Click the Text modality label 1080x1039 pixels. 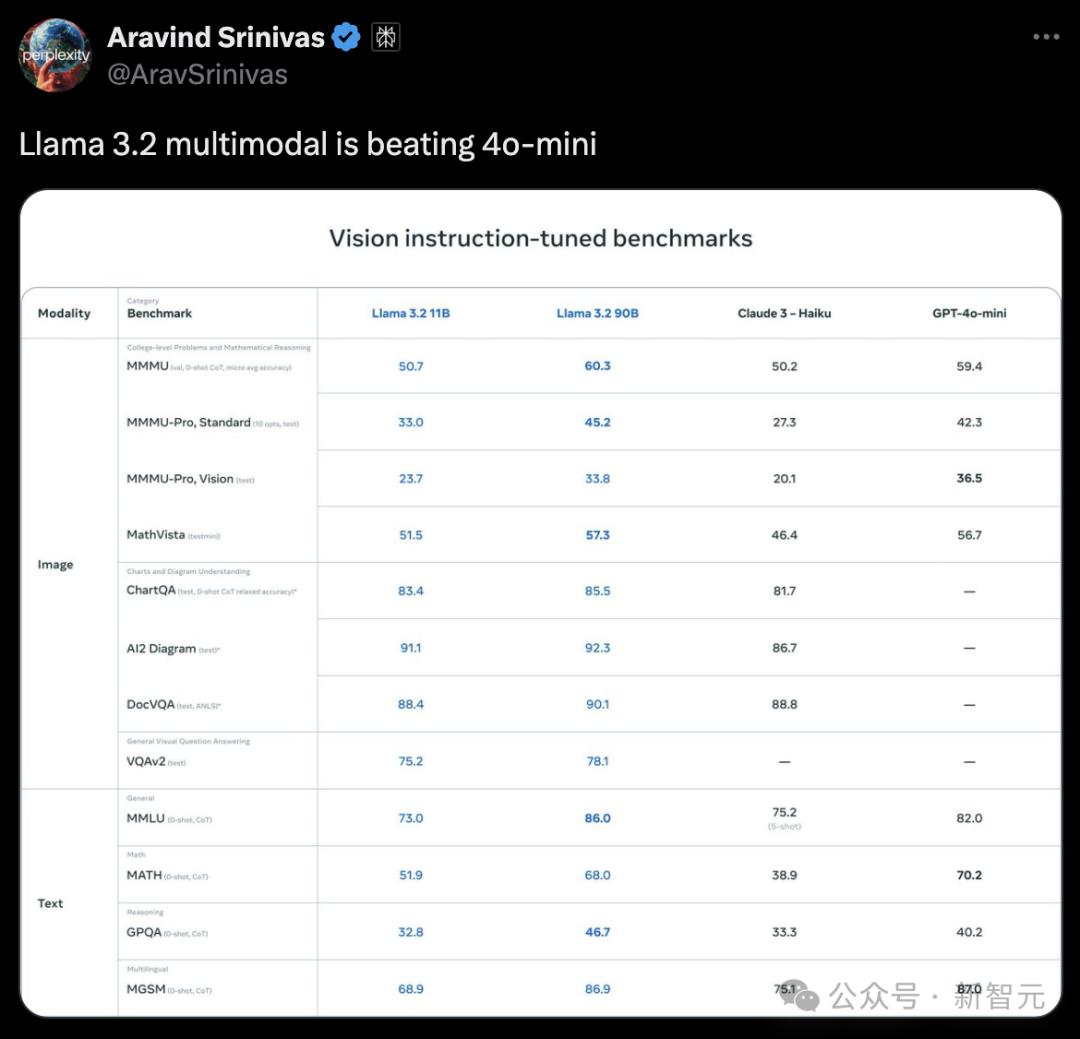(x=50, y=903)
